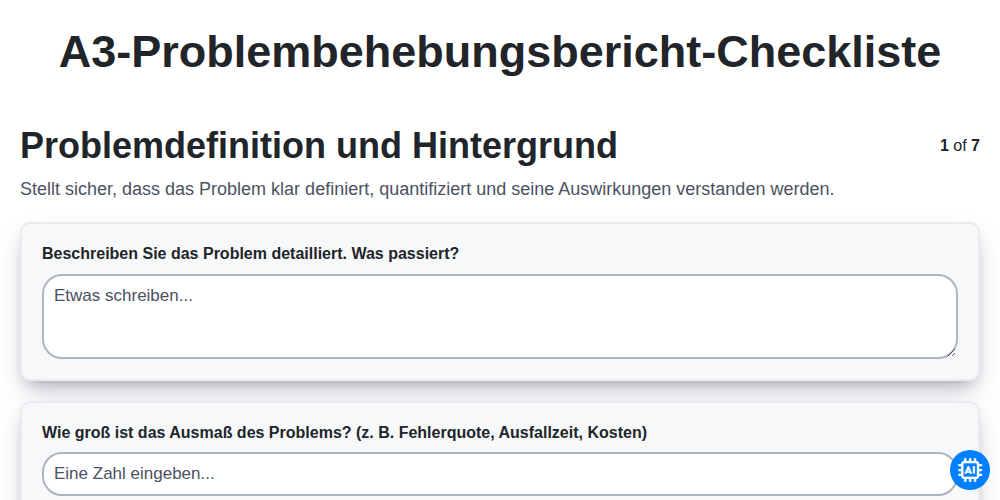Click the '1 of 7' page indicator
1000x500 pixels.
point(959,145)
